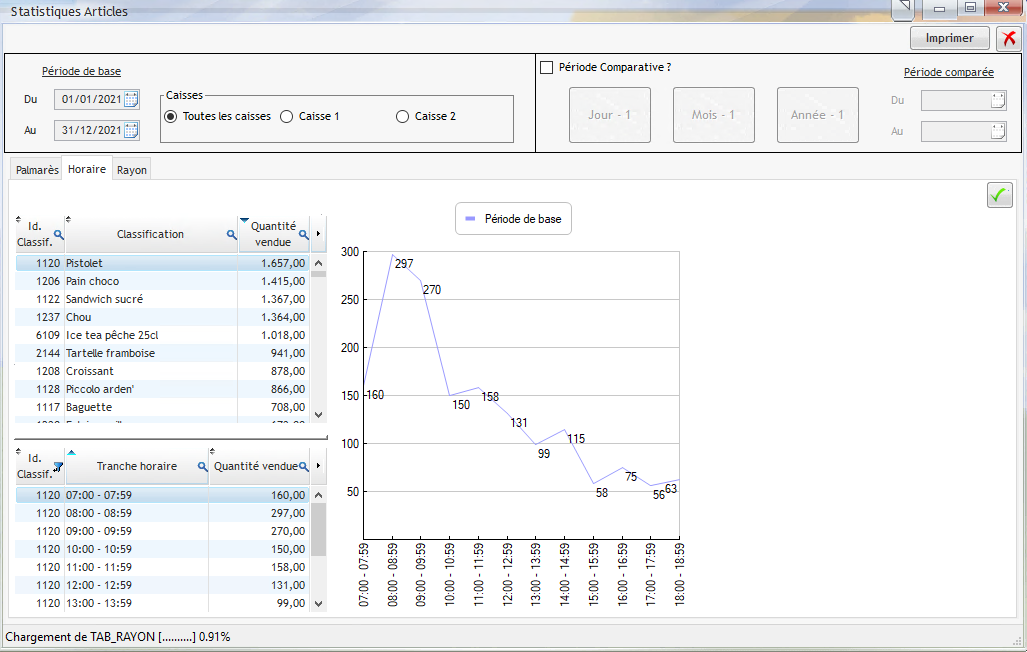The width and height of the screenshot is (1027, 652).
Task: Click filter icon on lower Id. Classif. column
Action: pyautogui.click(x=58, y=467)
